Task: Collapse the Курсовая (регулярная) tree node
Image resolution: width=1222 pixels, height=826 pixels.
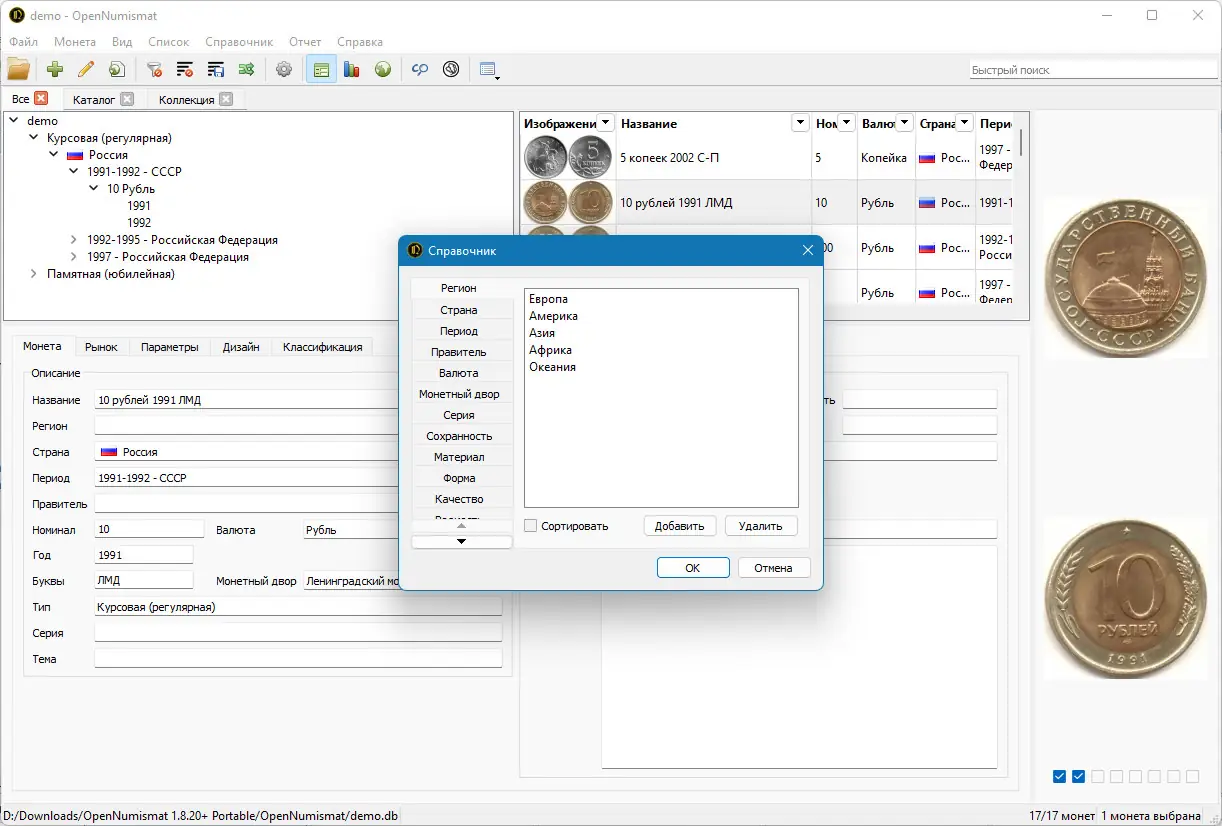Action: click(35, 138)
